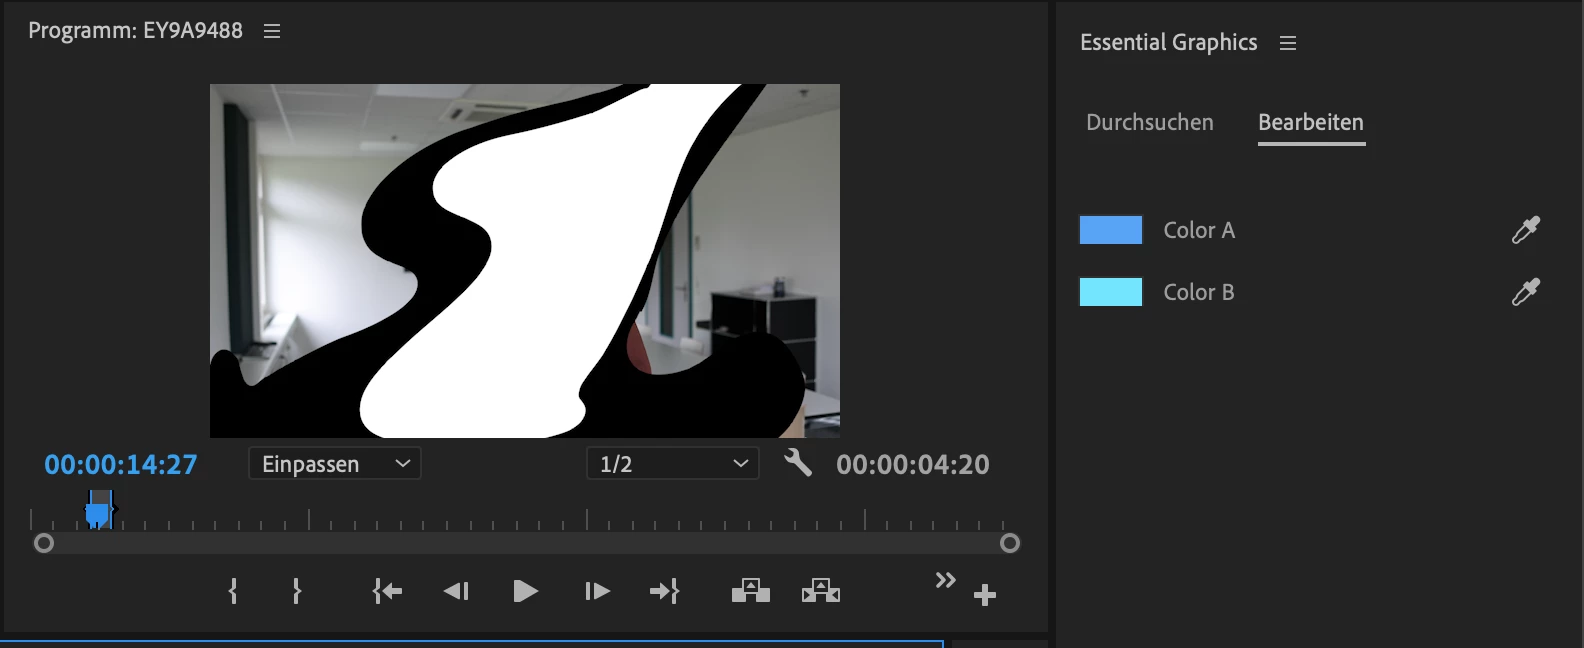Click the Extract button
The image size is (1584, 648).
pyautogui.click(x=821, y=591)
